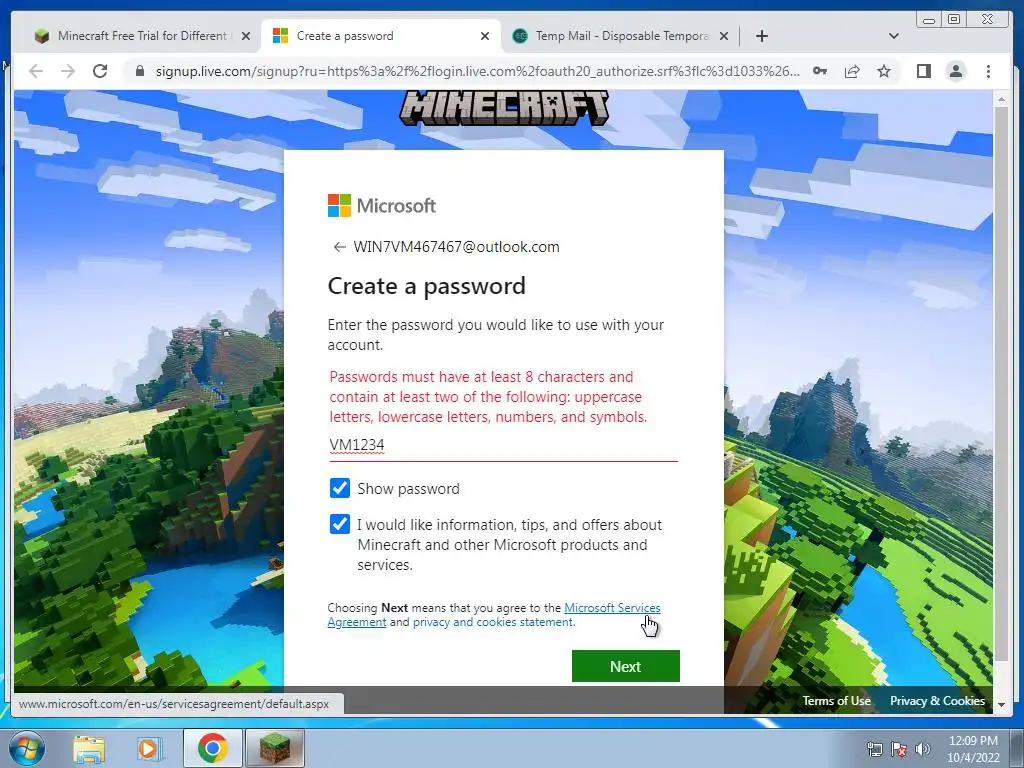Open the saved passwords key icon
This screenshot has height=768, width=1024.
click(820, 71)
